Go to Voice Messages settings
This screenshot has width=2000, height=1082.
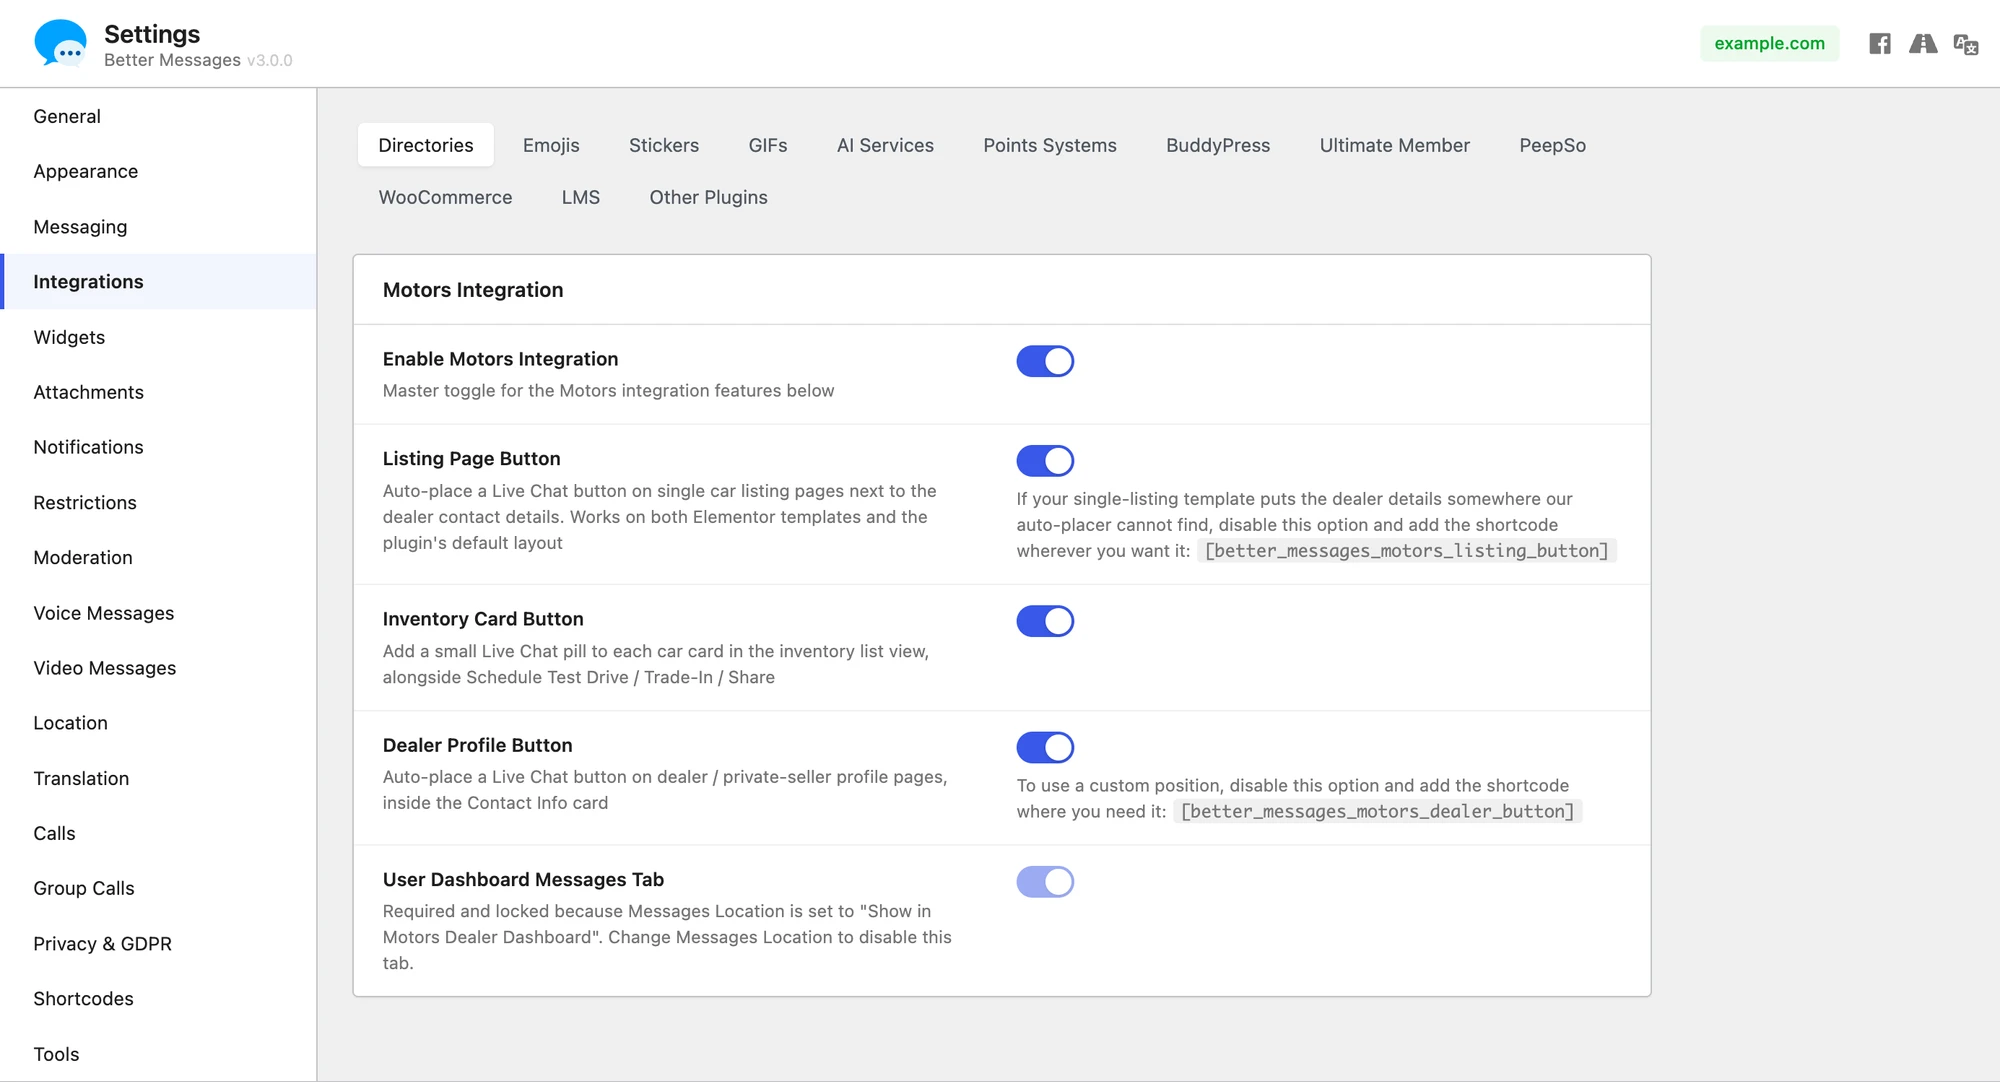pos(158,613)
